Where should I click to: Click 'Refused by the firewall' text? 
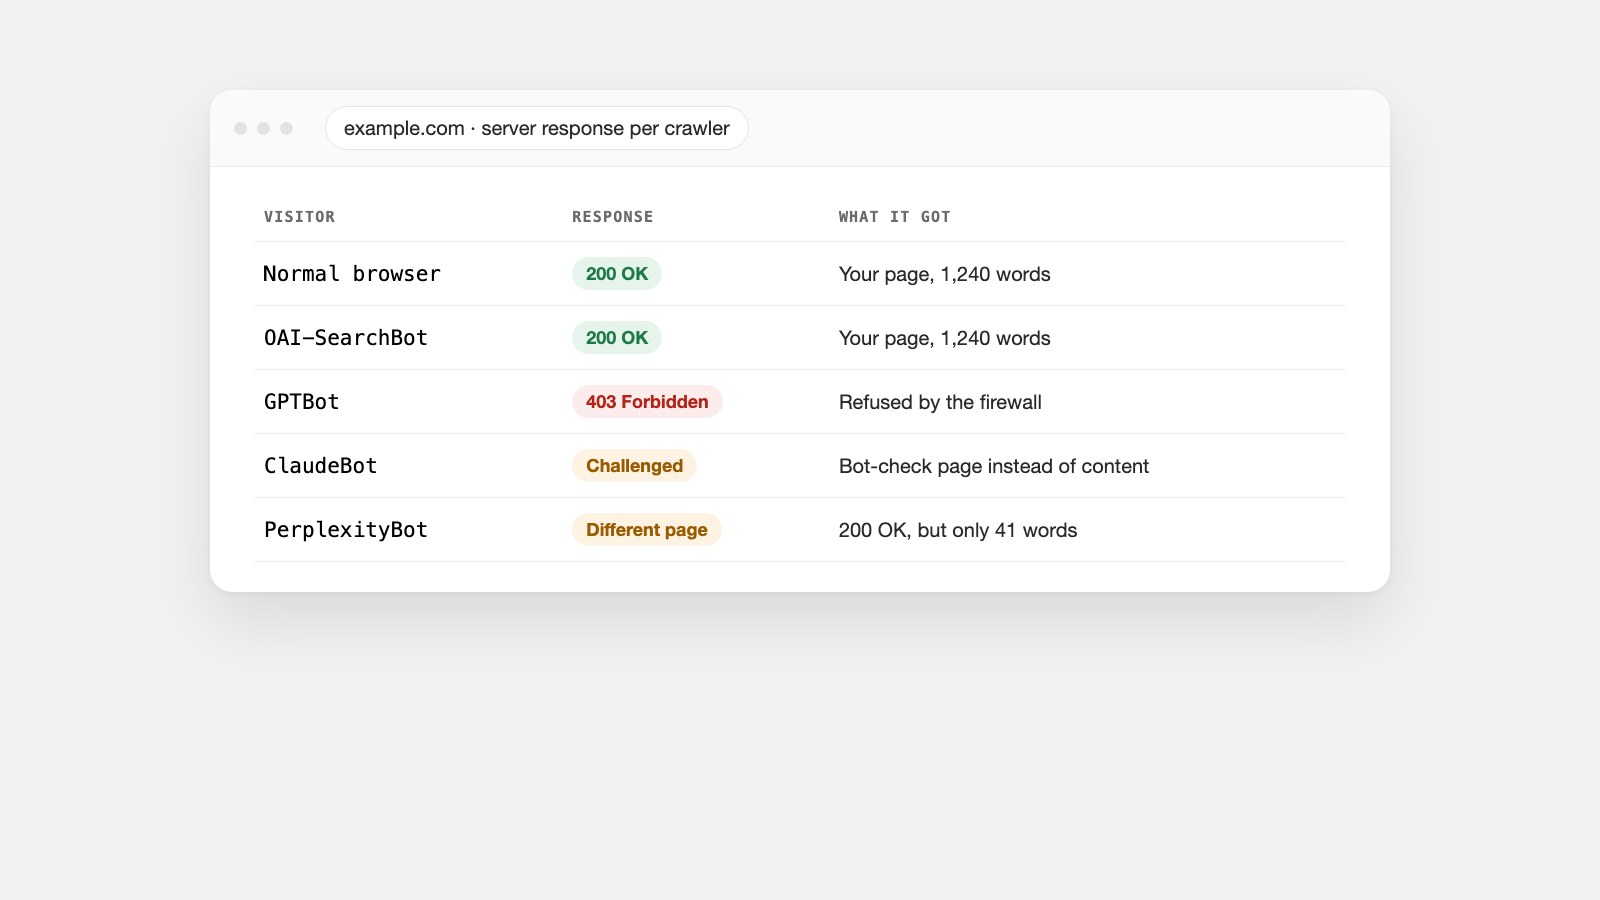(940, 402)
